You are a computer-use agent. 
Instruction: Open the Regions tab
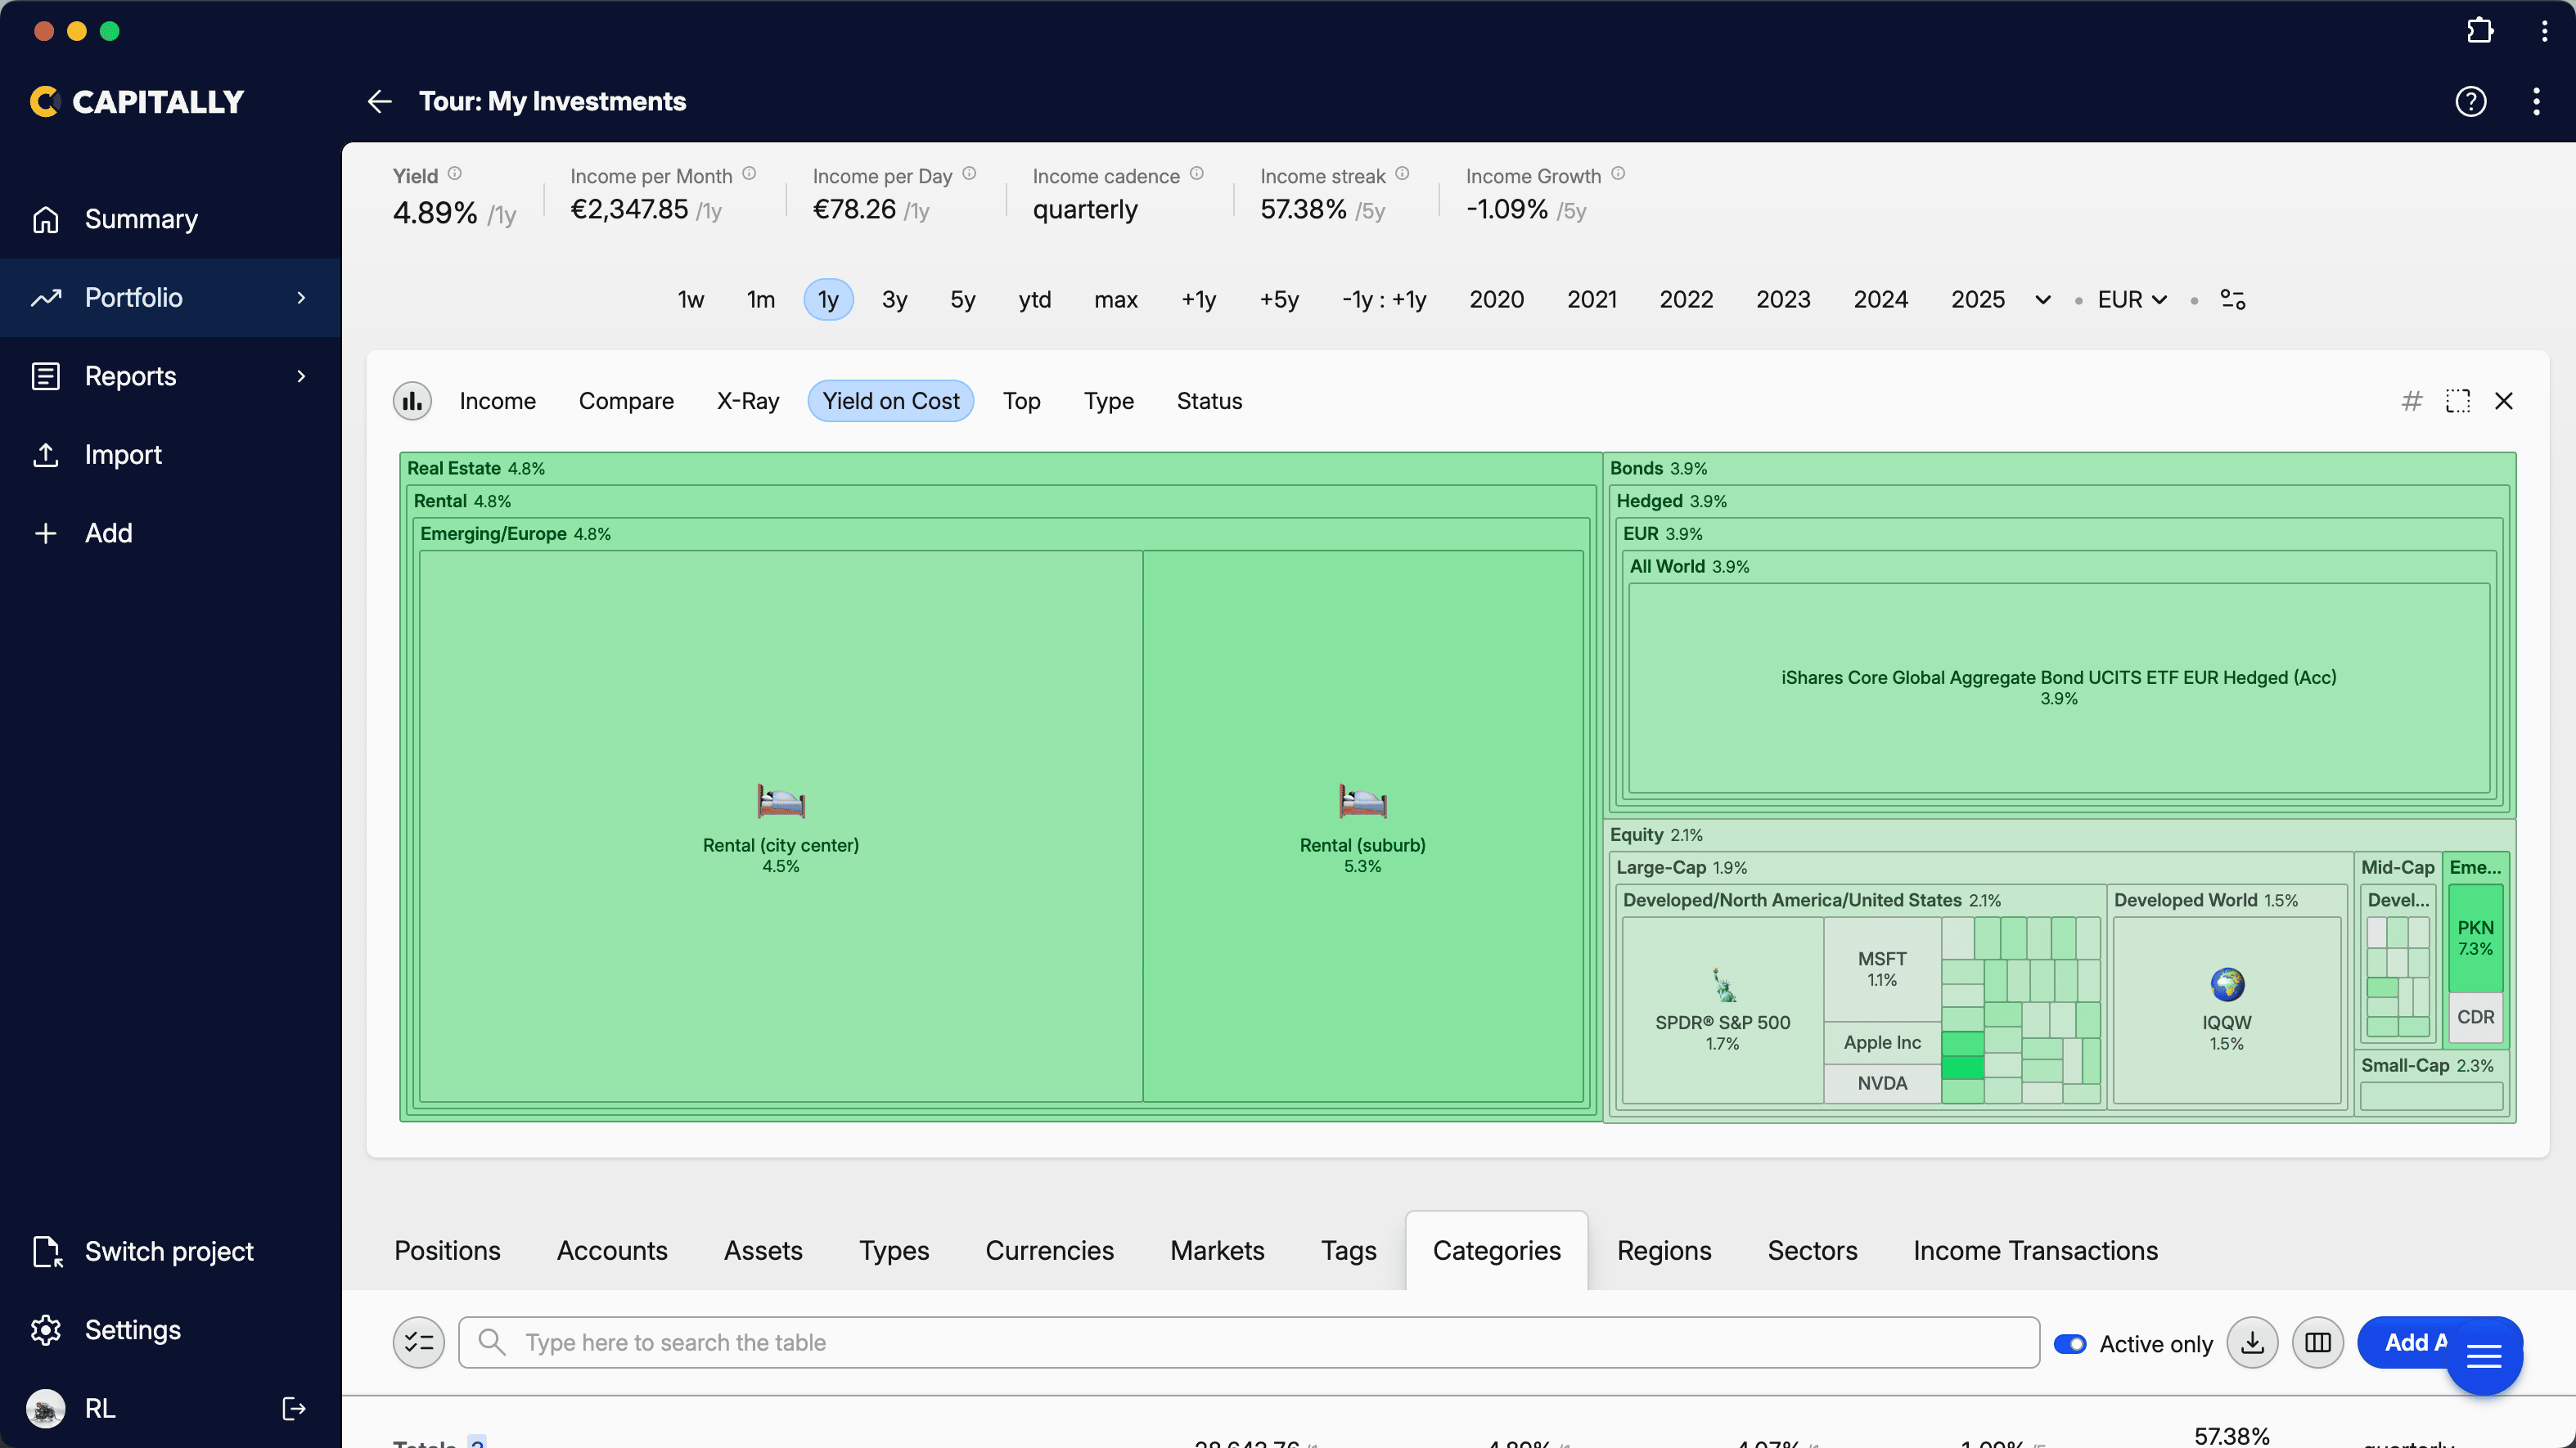click(1664, 1251)
